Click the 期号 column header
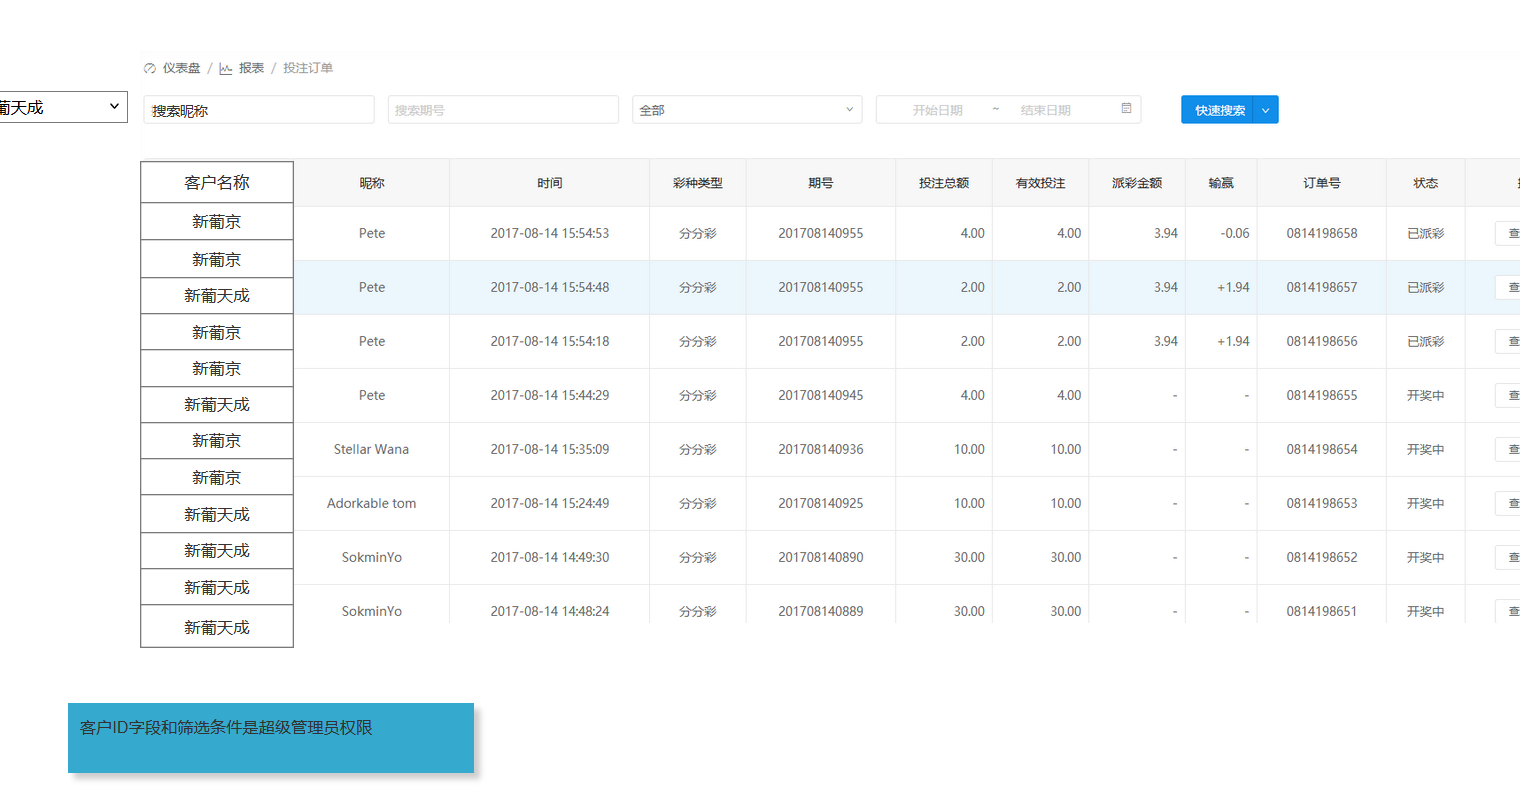1520x788 pixels. [x=821, y=183]
